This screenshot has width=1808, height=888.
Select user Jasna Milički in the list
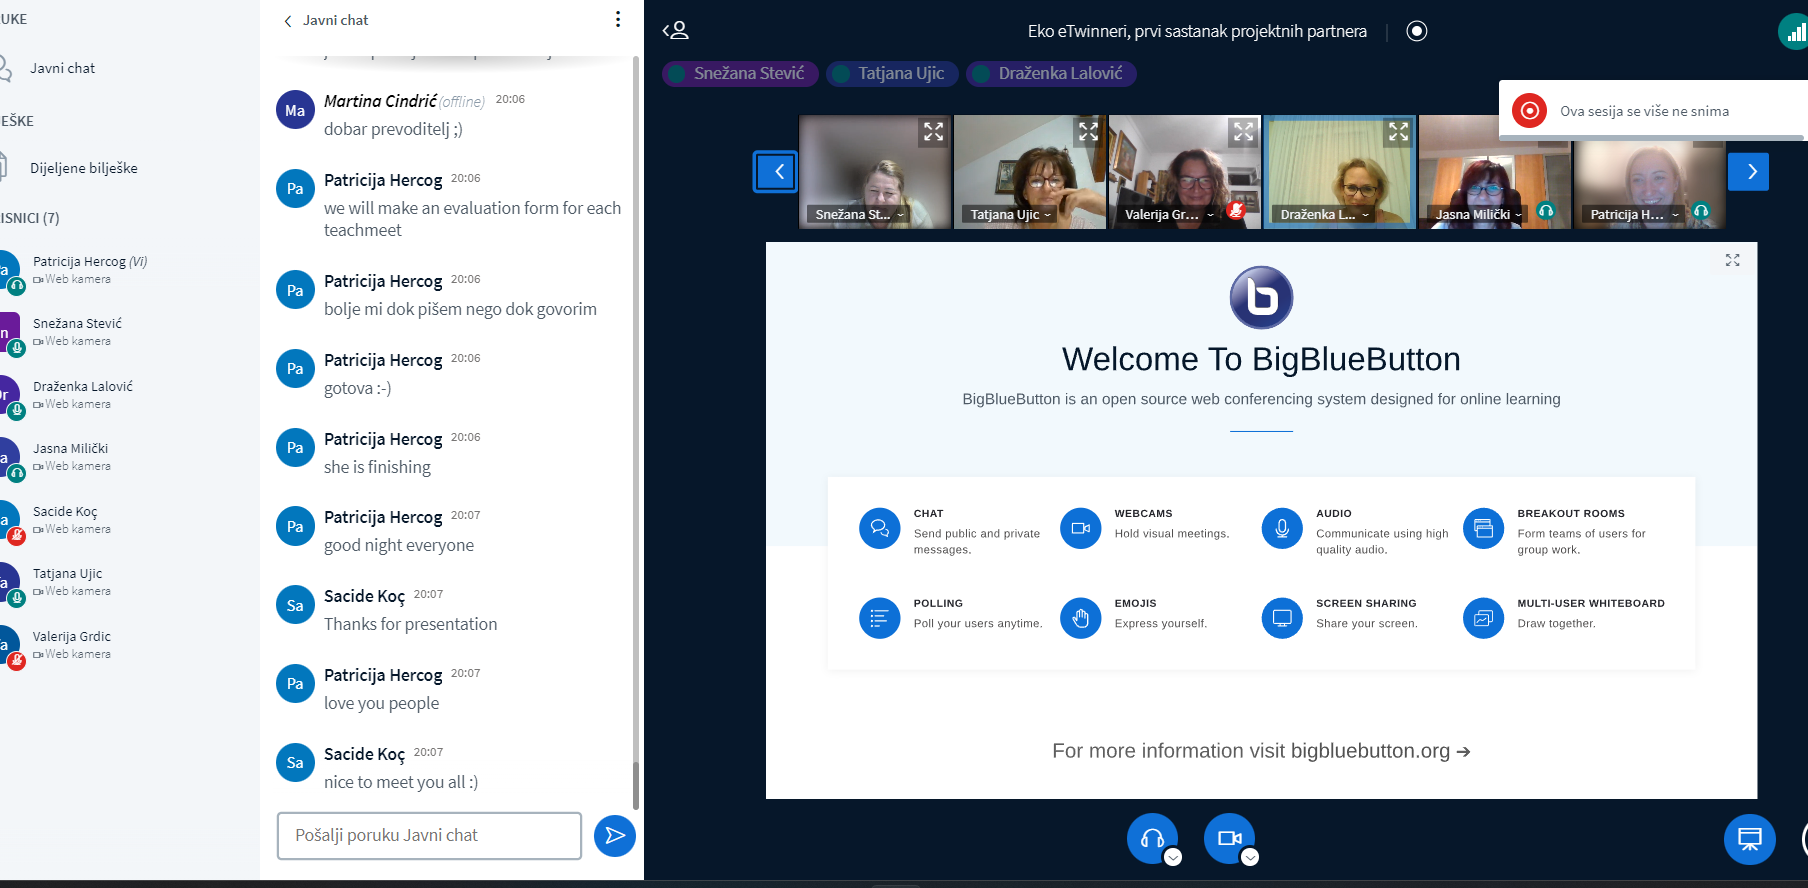[70, 457]
